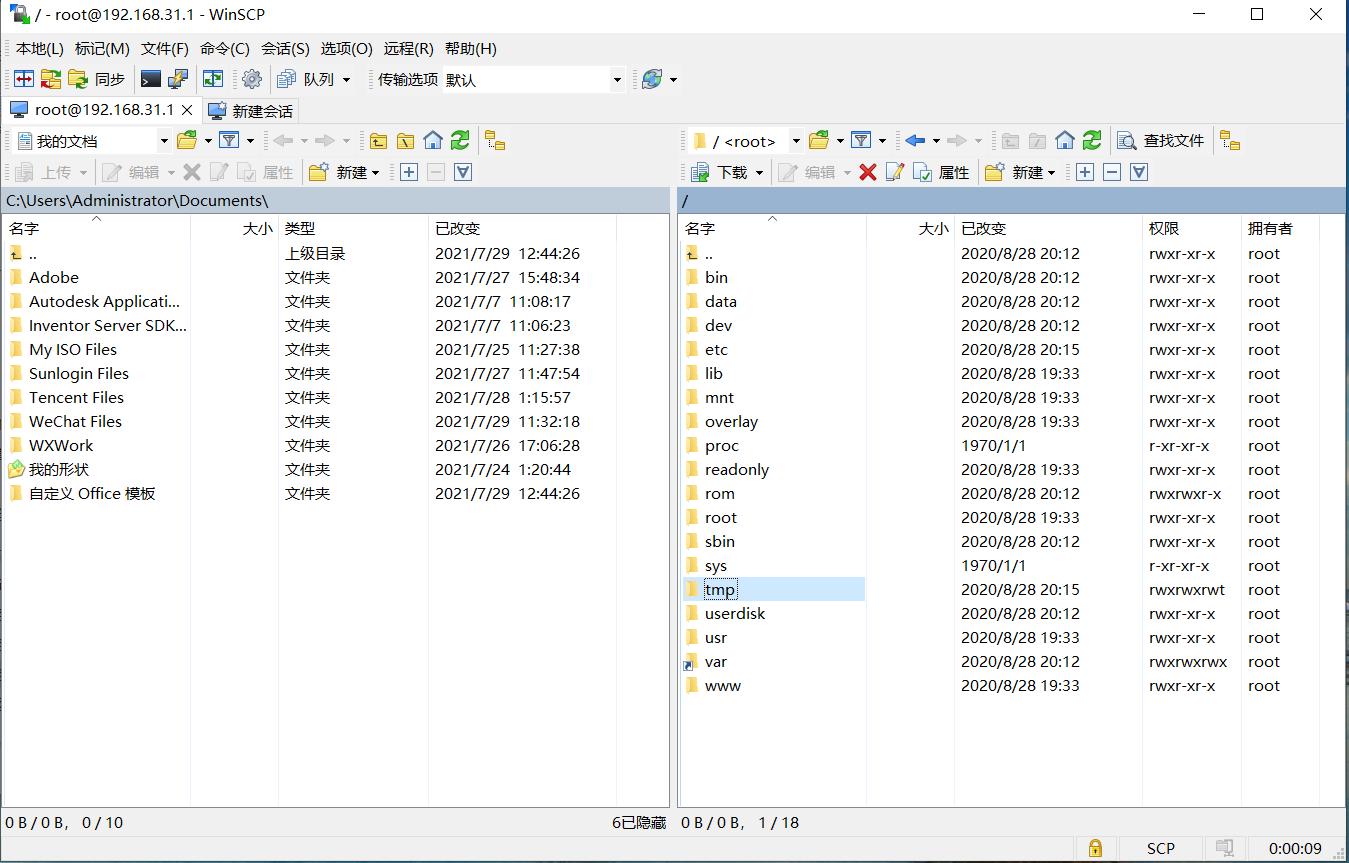1349x863 pixels.
Task: Refresh the remote directory listing
Action: pos(1091,140)
